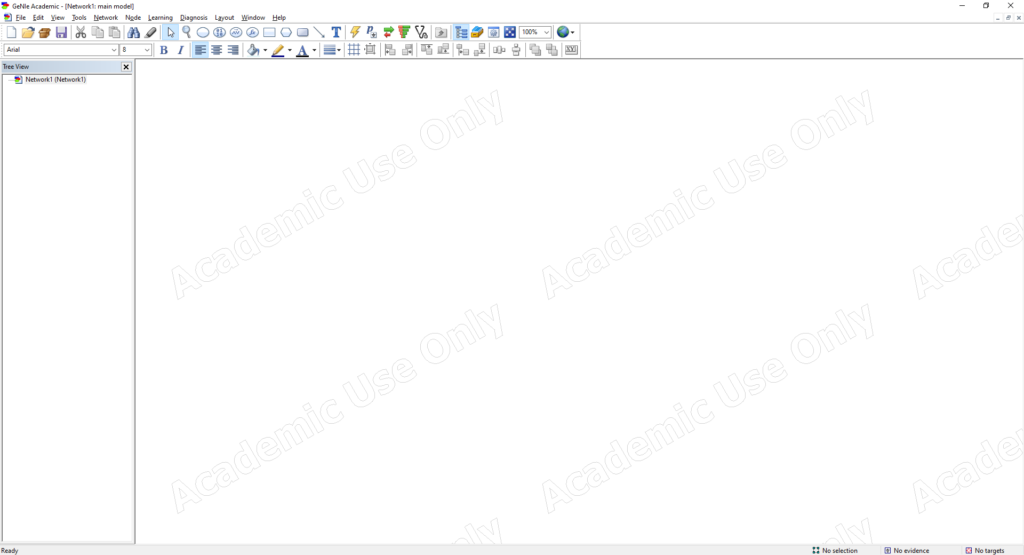Open the fill color bucket dropdown arrow
This screenshot has width=1024, height=555.
click(265, 50)
